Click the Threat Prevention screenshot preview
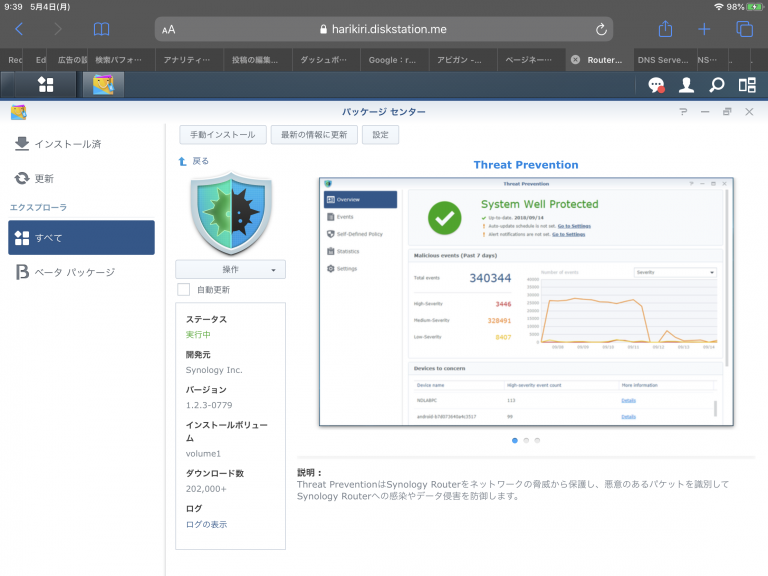Viewport: 768px width, 576px height. click(526, 302)
